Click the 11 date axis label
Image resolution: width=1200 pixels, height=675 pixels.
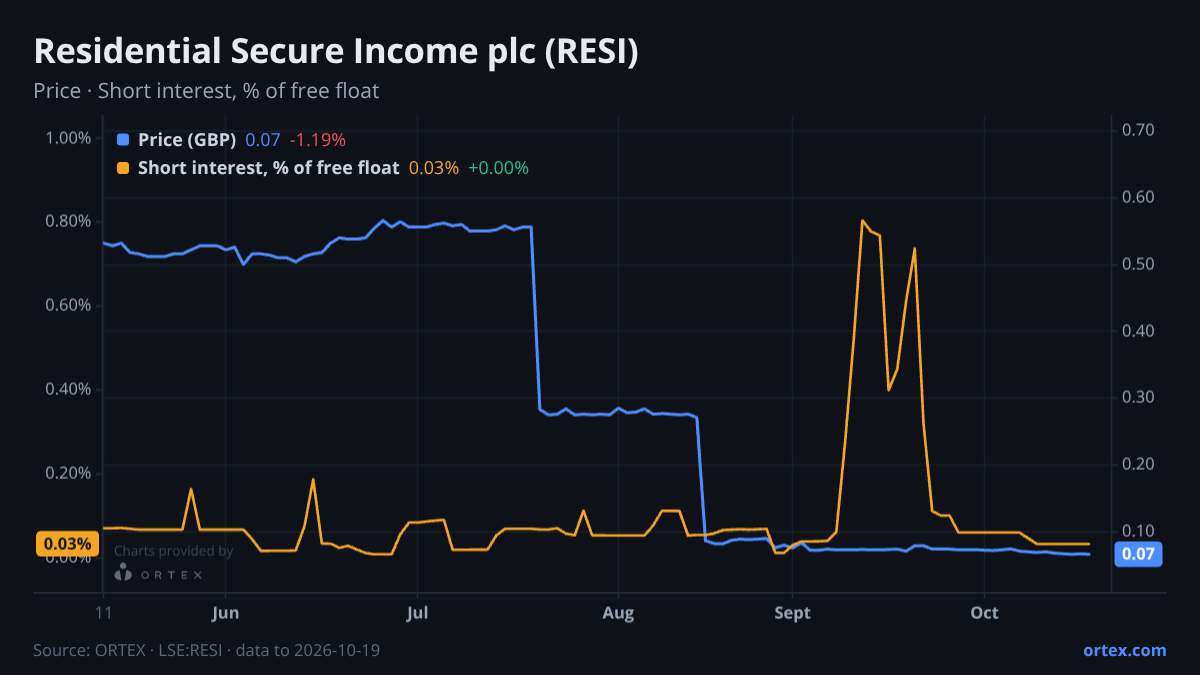click(x=103, y=612)
